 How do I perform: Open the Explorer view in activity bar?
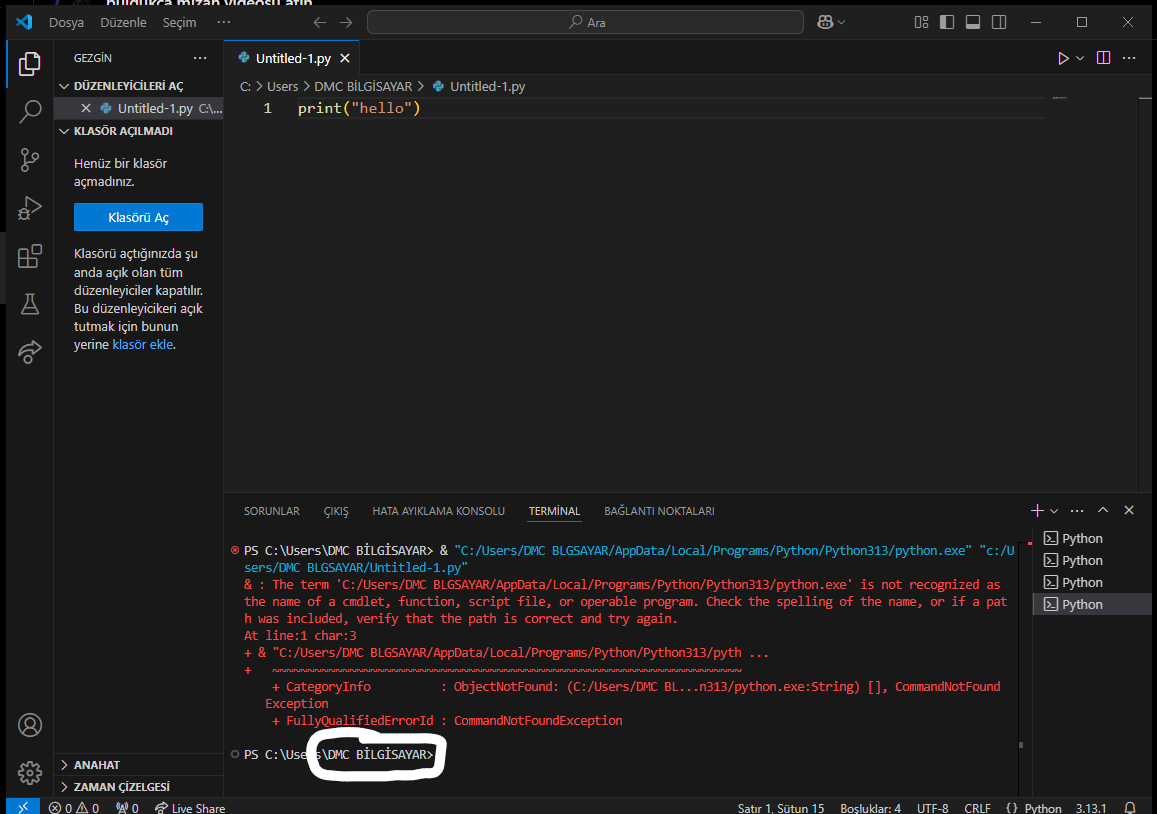tap(30, 63)
